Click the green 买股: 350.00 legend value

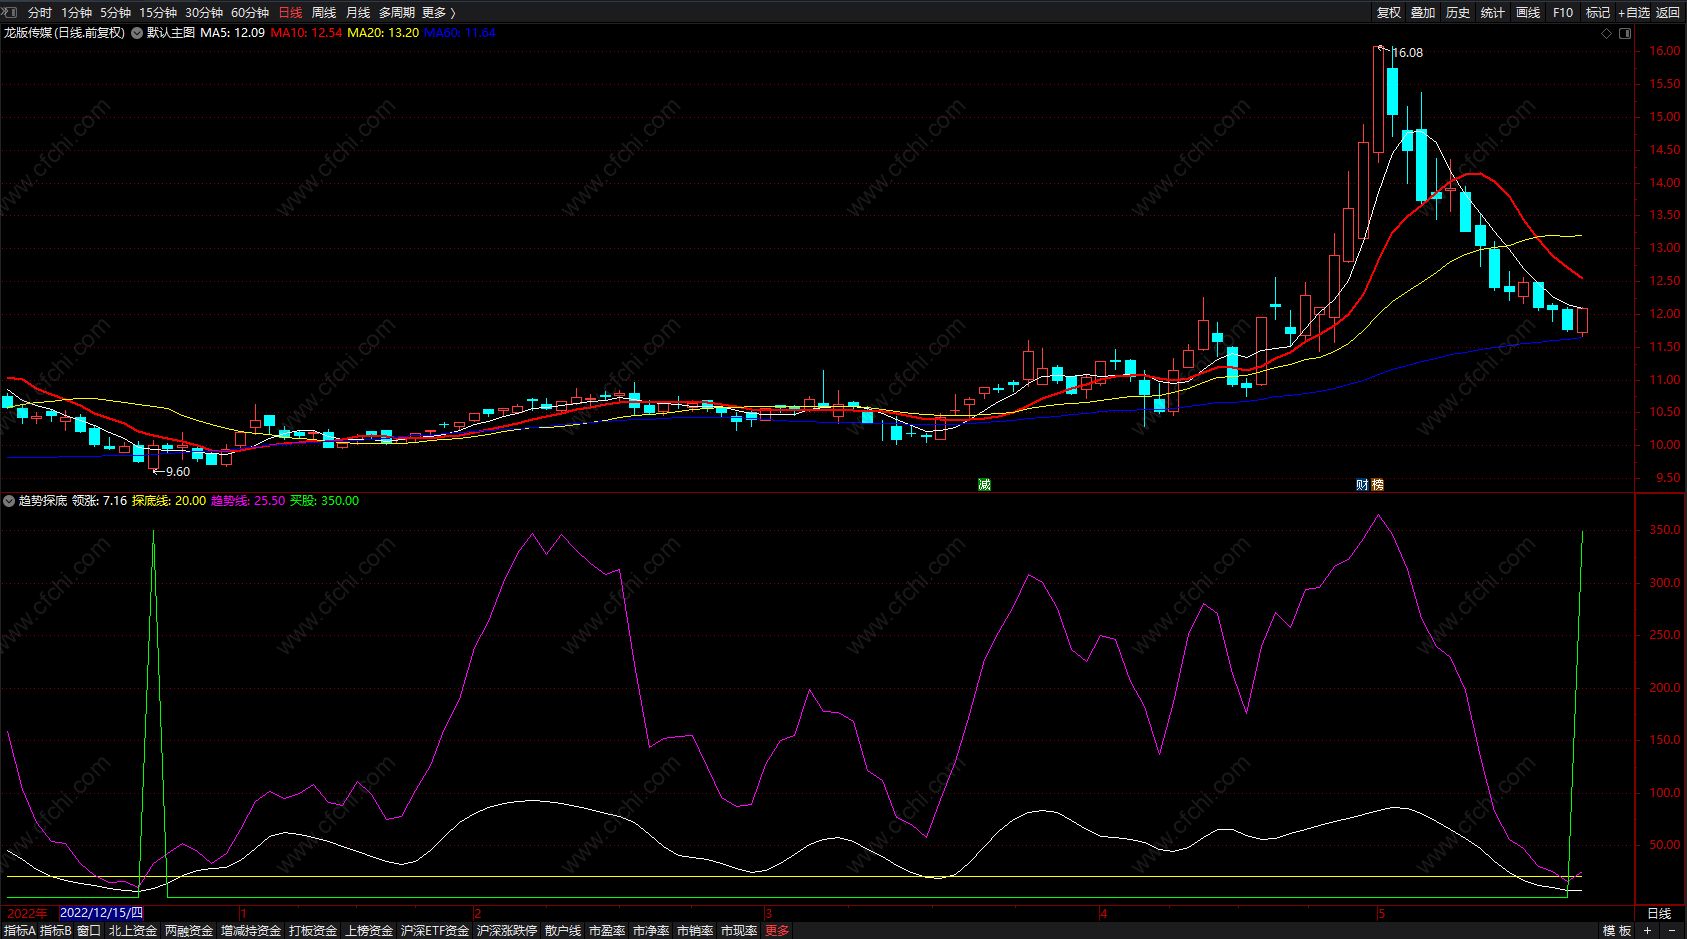pos(324,501)
